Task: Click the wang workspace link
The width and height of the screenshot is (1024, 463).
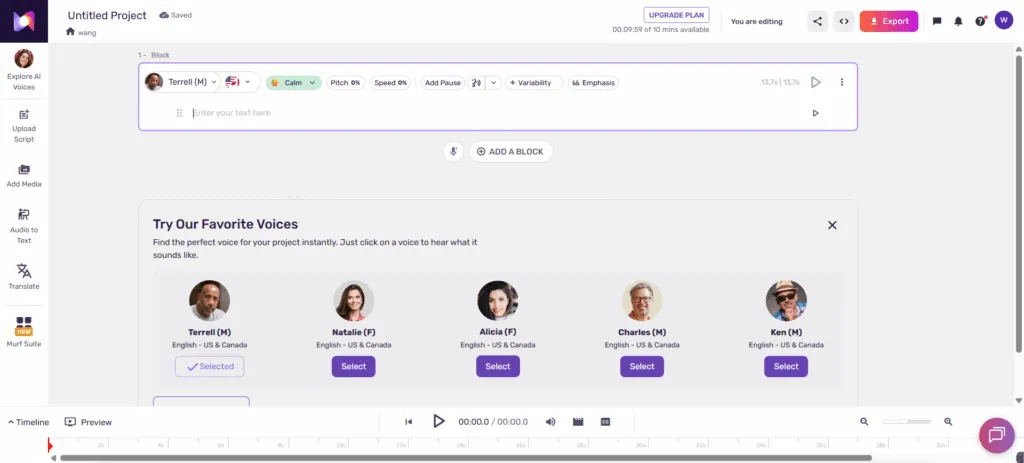Action: point(87,33)
